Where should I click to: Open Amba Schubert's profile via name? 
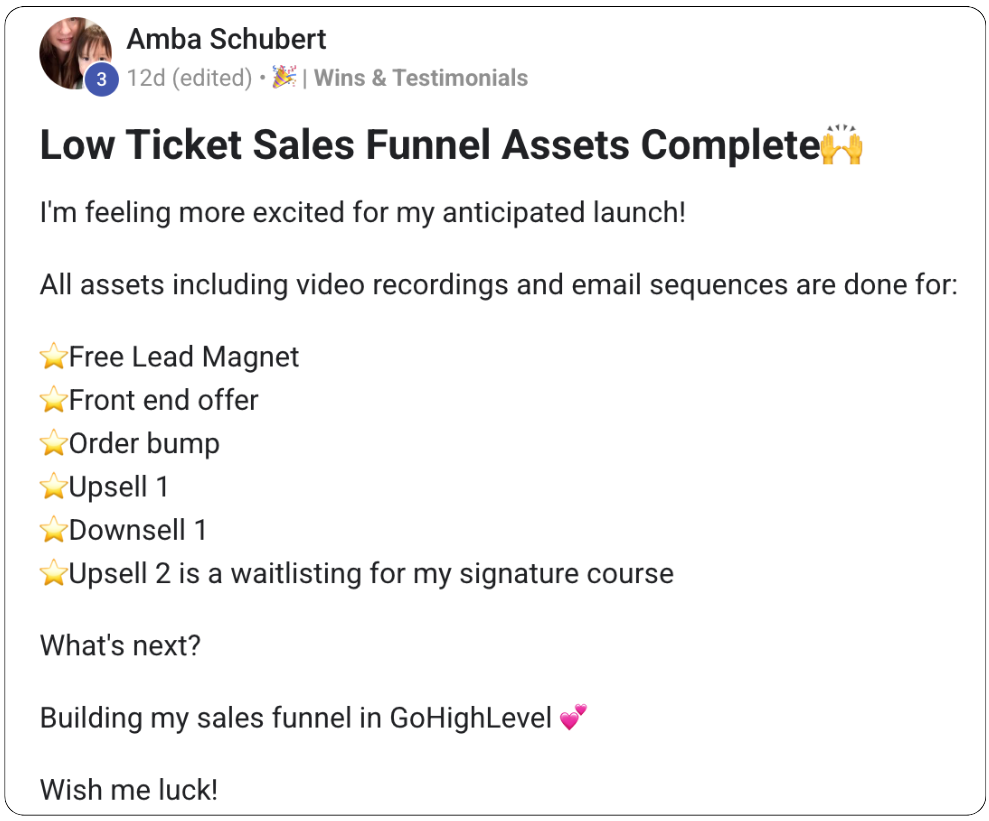pyautogui.click(x=226, y=40)
